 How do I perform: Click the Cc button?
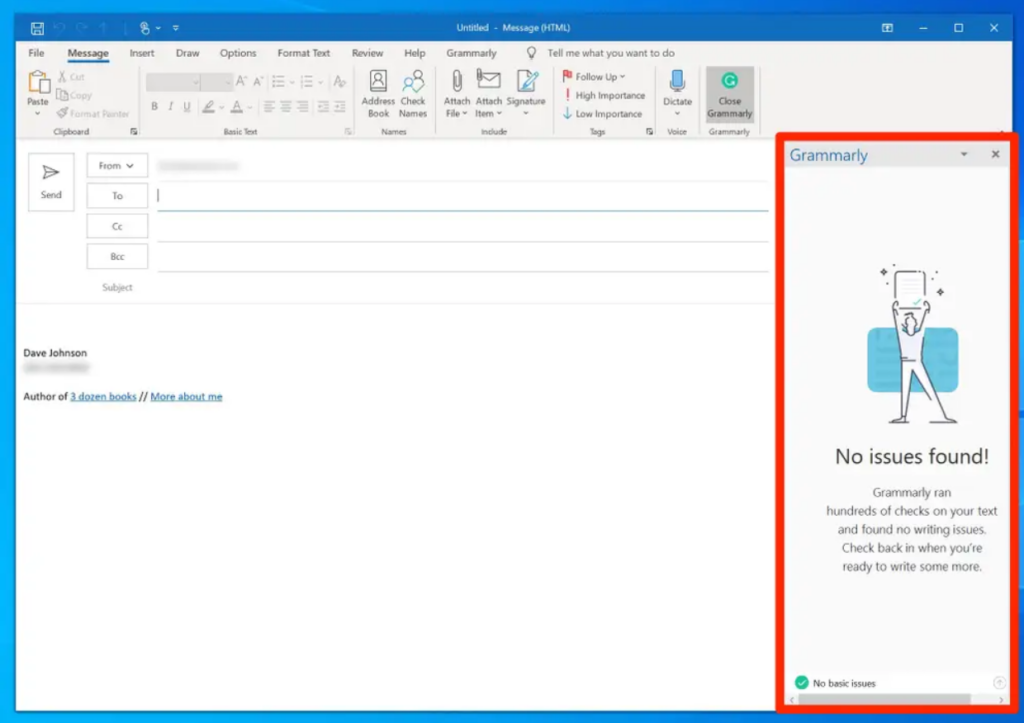point(117,227)
